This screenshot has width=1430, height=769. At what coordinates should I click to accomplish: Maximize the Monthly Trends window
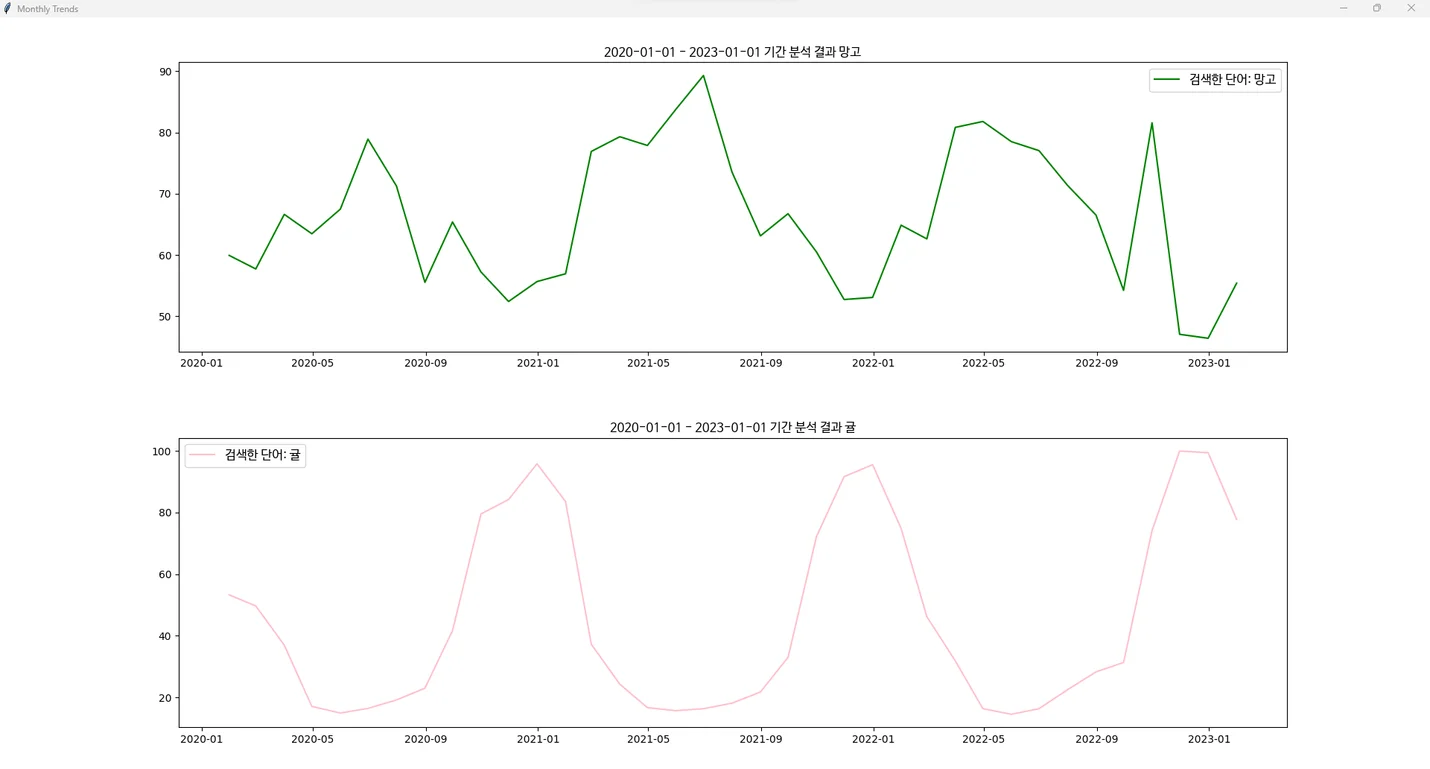[1377, 8]
